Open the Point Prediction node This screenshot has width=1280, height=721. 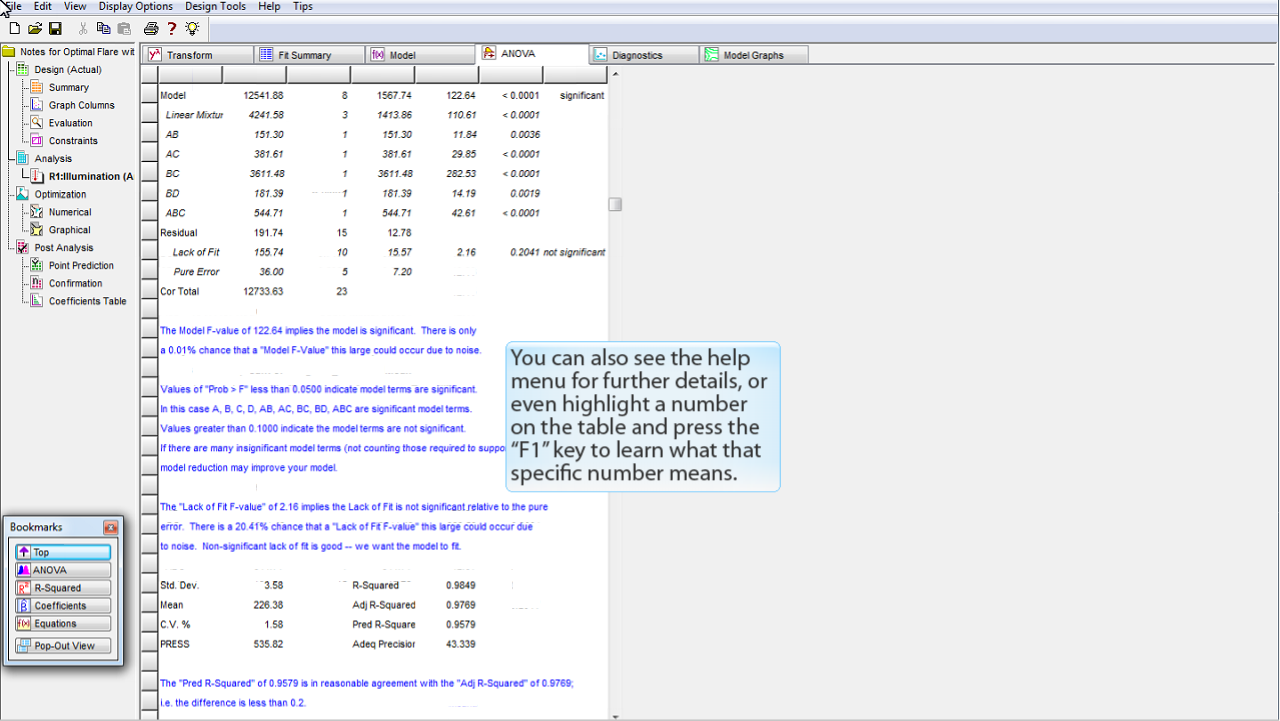pos(81,266)
